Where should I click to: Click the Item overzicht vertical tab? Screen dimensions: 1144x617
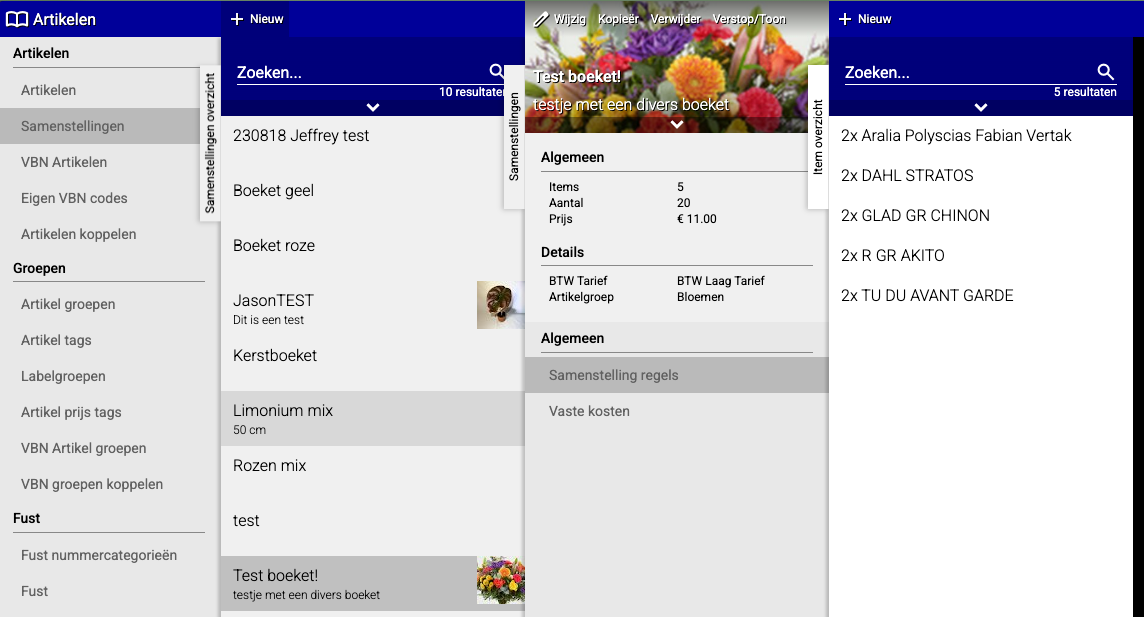[x=818, y=137]
